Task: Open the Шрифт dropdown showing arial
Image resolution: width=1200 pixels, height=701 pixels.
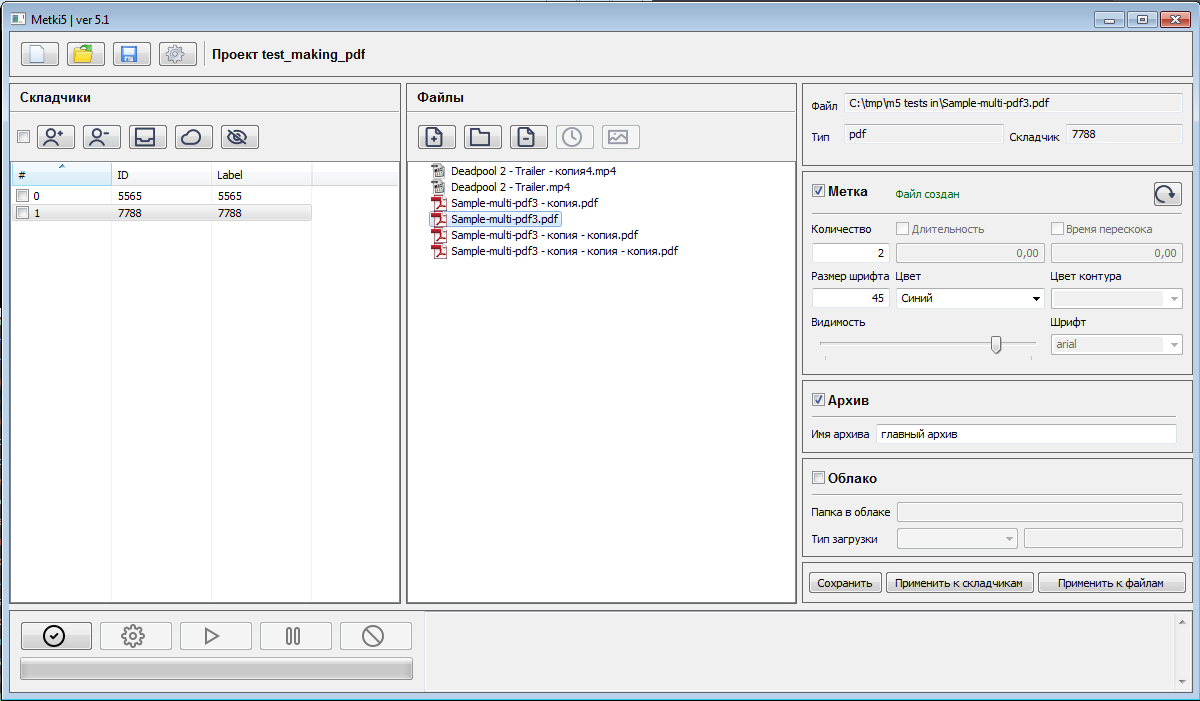Action: click(1116, 344)
